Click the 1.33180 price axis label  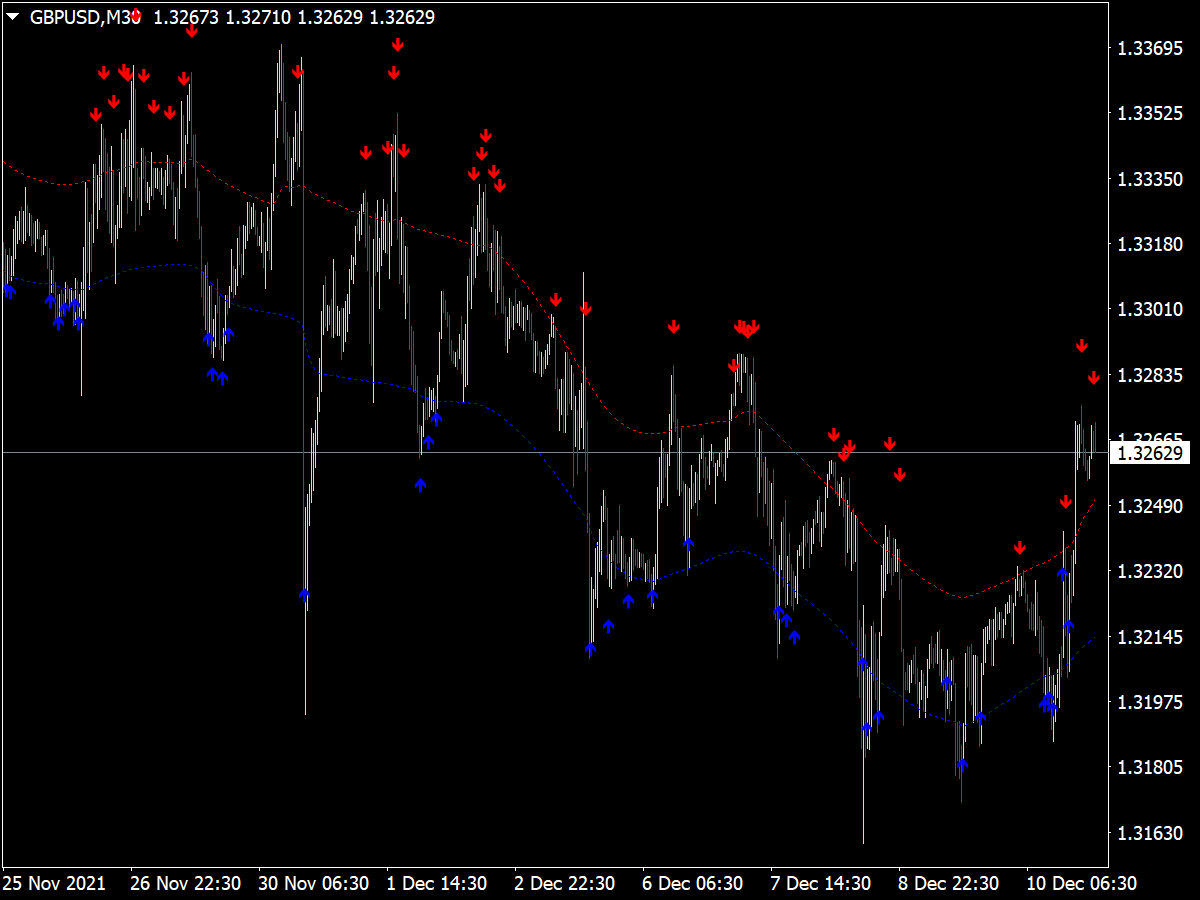(x=1150, y=244)
